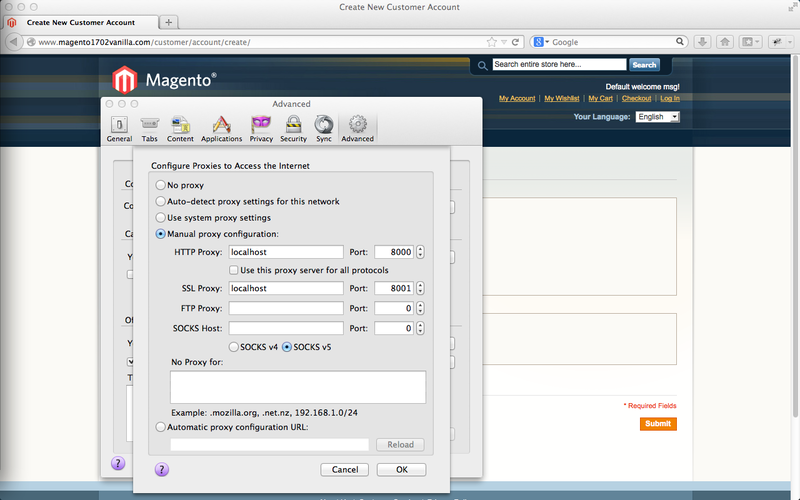
Task: Click automatic proxy URL field
Action: (269, 444)
